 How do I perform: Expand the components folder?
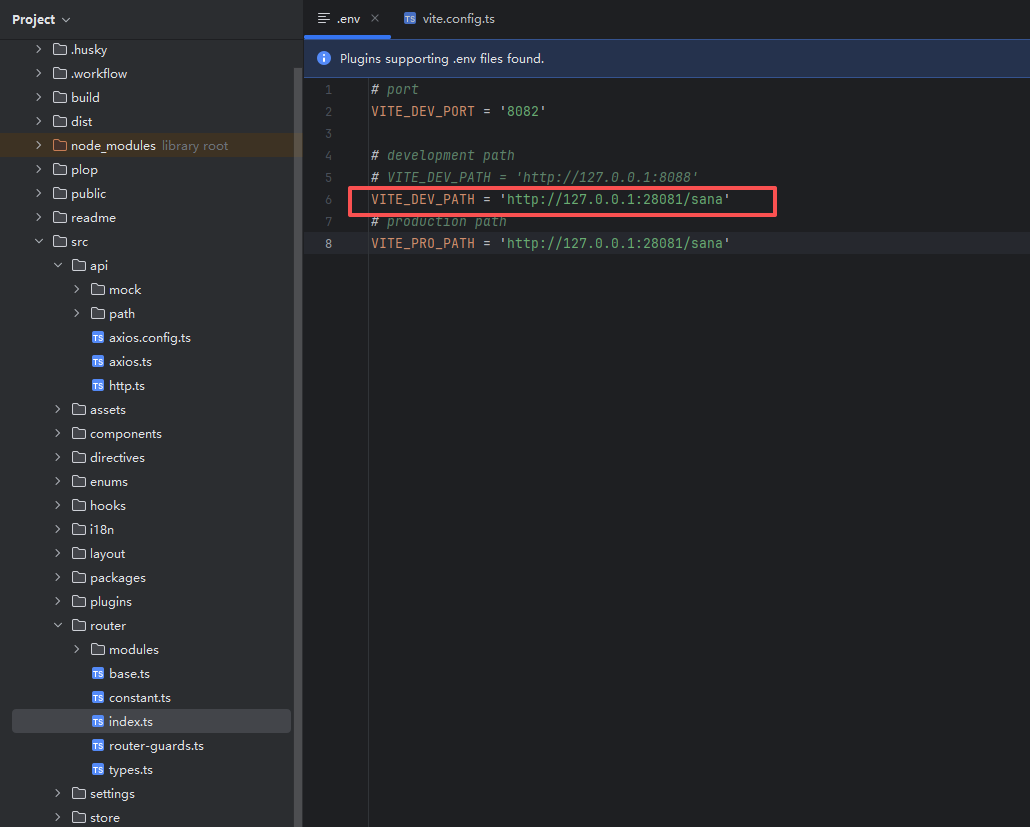pos(58,434)
